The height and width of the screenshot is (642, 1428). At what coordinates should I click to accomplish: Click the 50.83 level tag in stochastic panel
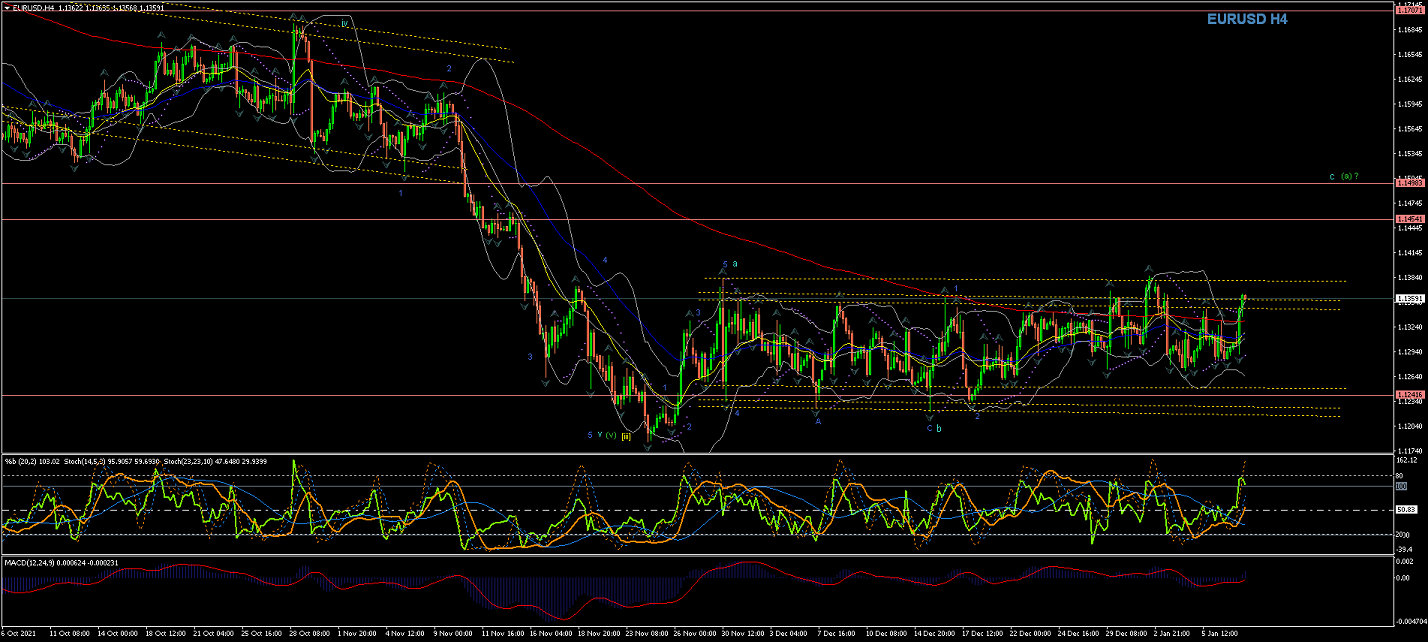(x=1408, y=510)
